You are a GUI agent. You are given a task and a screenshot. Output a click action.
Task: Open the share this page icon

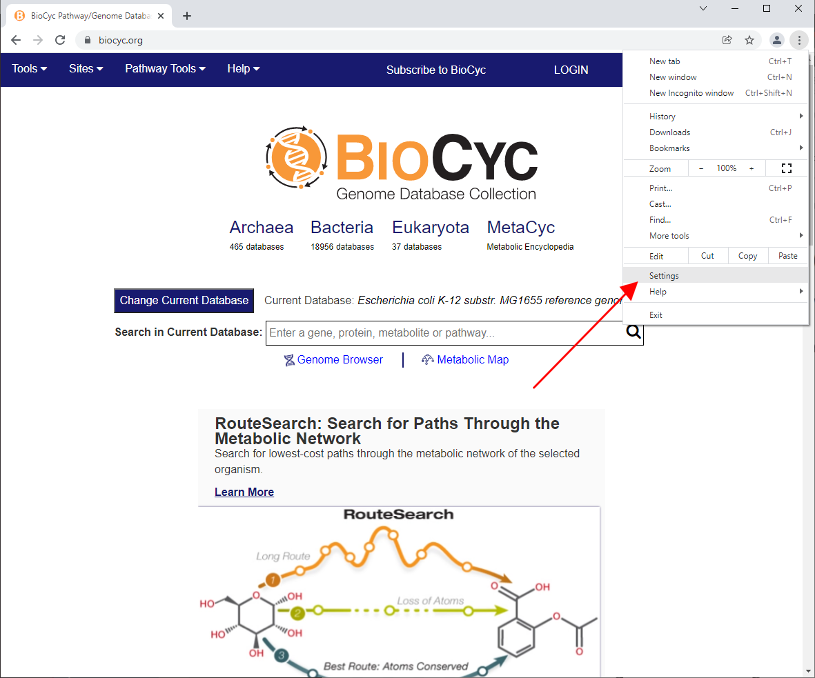click(x=727, y=40)
